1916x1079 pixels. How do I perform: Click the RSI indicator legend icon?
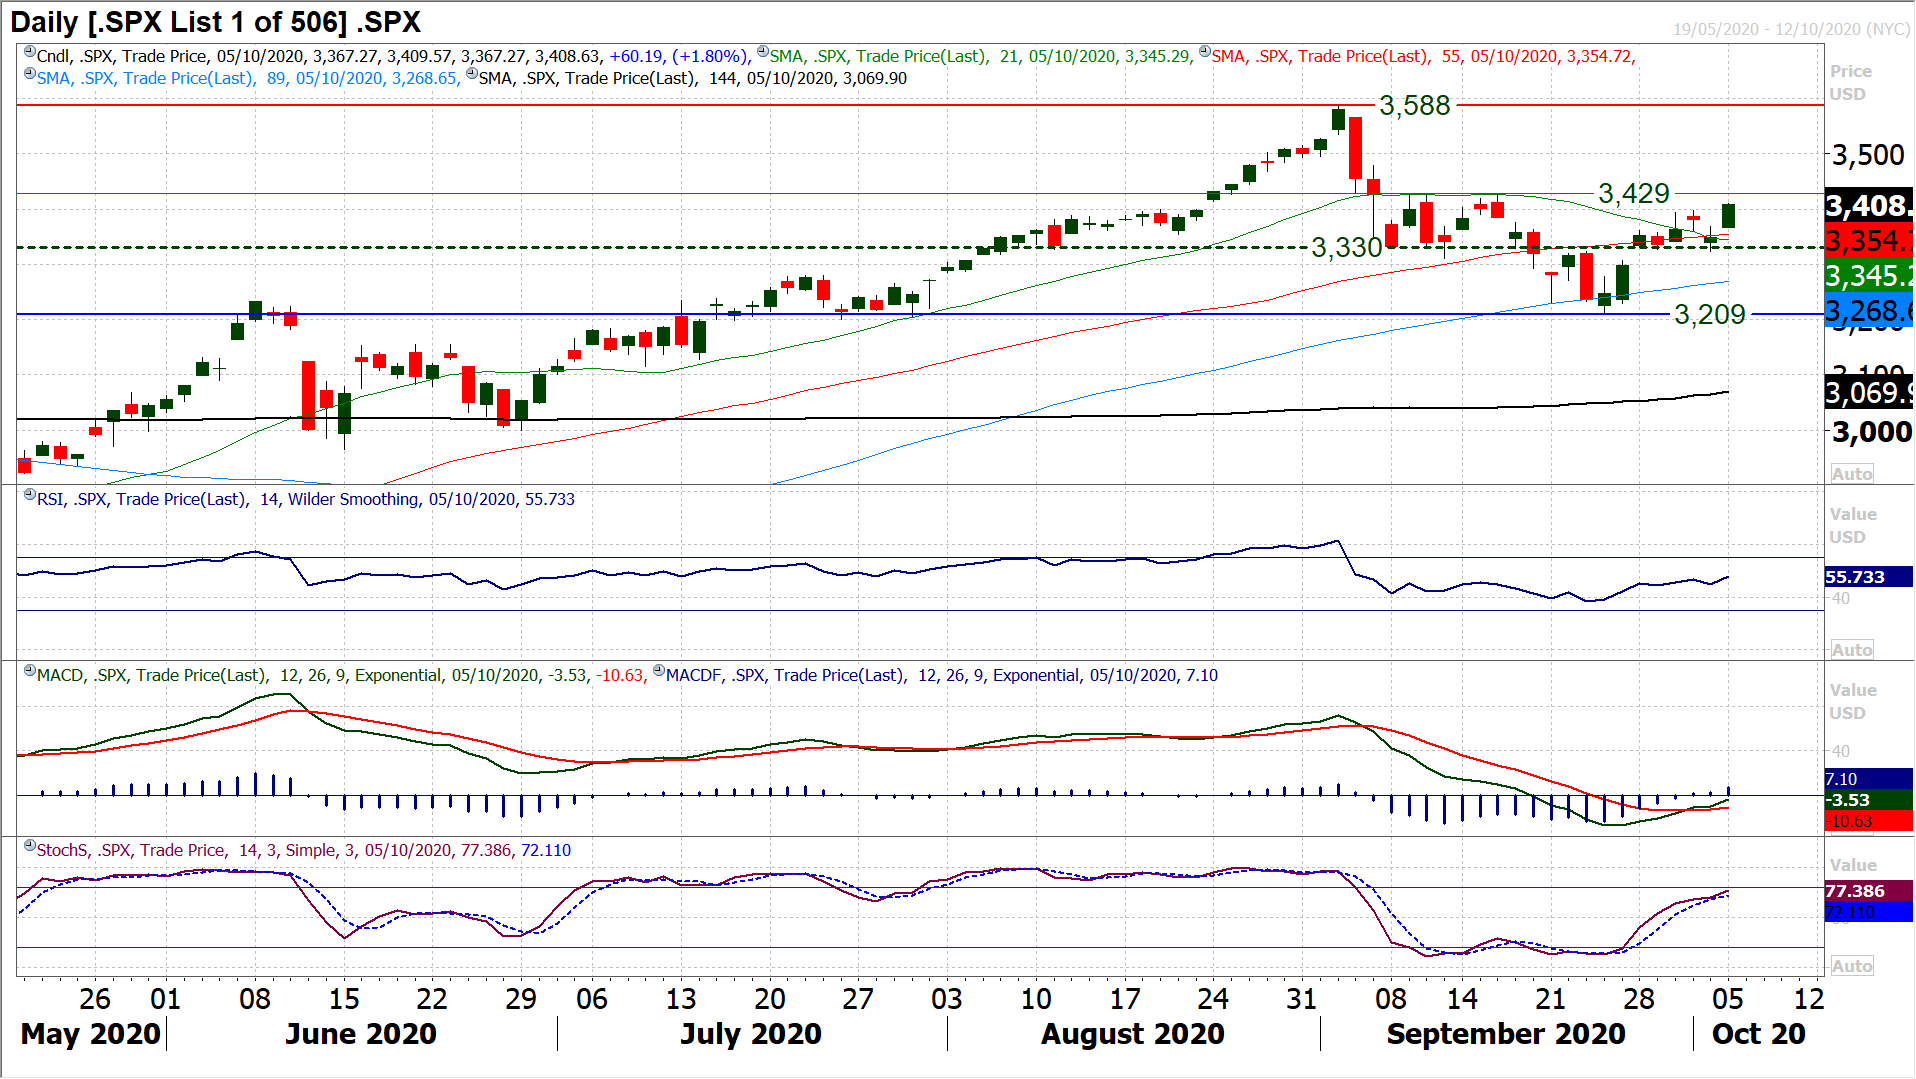[x=30, y=495]
